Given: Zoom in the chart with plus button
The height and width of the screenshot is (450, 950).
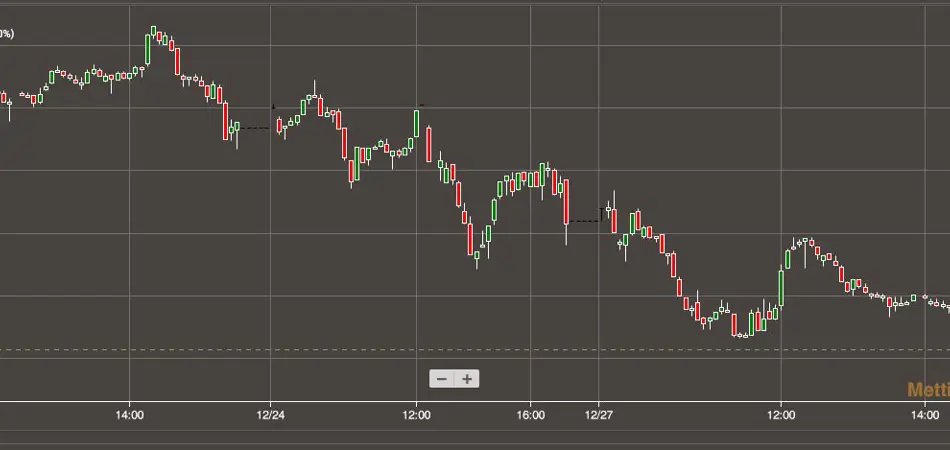Looking at the screenshot, I should coord(467,379).
